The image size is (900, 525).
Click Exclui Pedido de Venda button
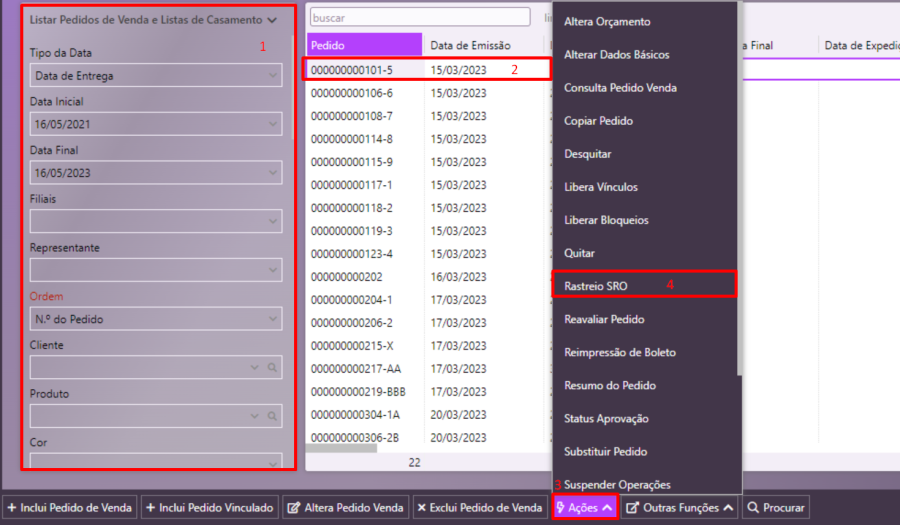pyautogui.click(x=480, y=508)
